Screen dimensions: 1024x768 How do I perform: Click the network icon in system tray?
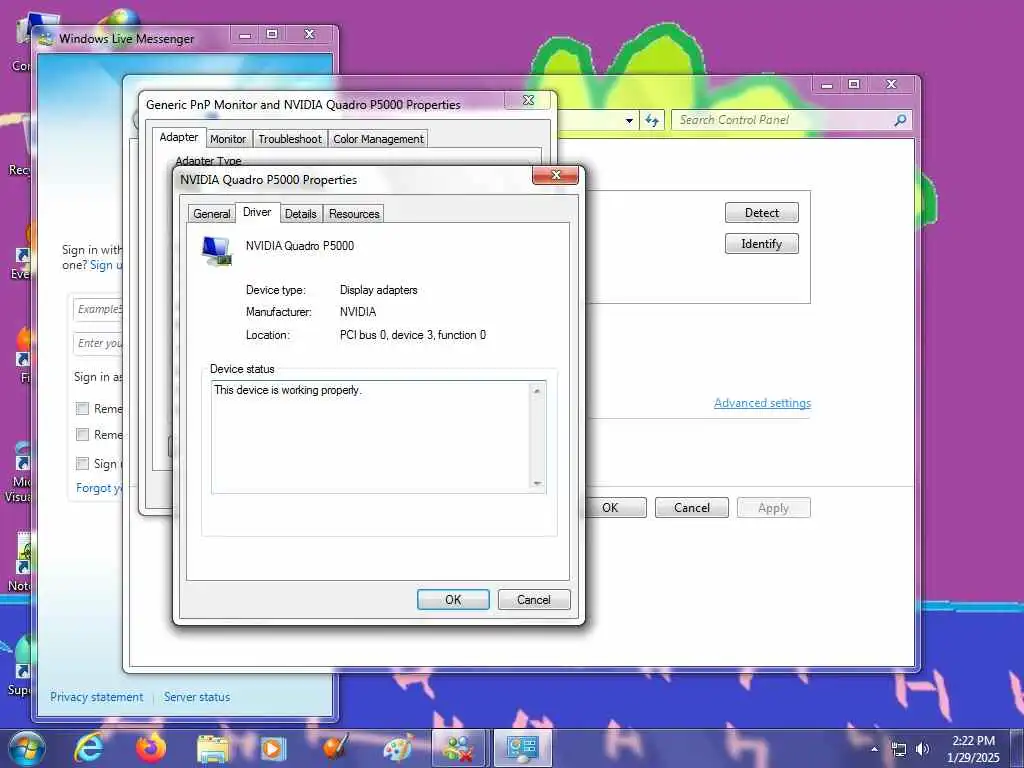tap(899, 749)
